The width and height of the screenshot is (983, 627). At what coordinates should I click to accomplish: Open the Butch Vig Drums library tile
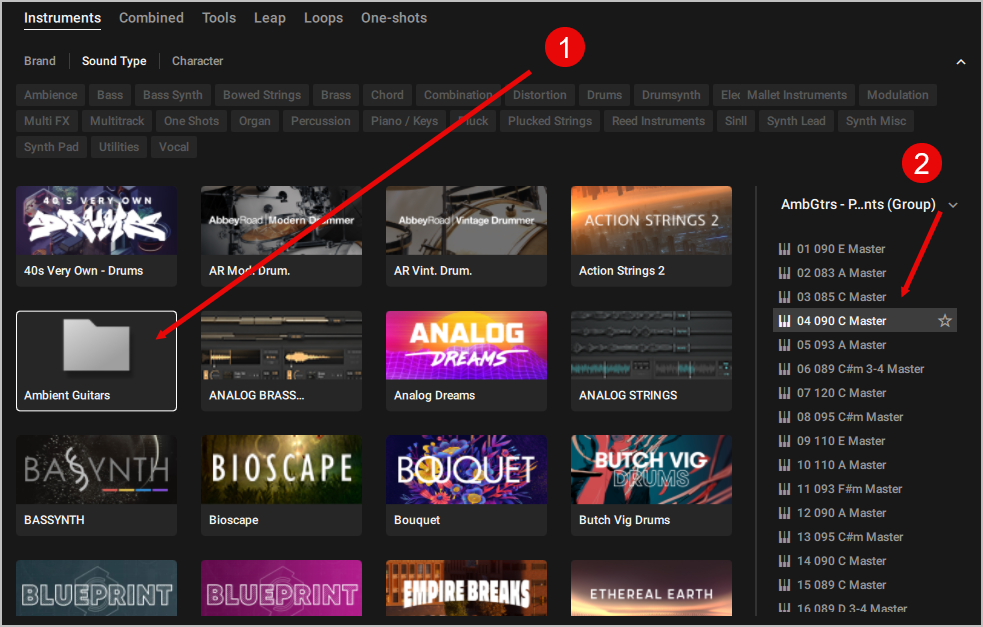point(651,485)
